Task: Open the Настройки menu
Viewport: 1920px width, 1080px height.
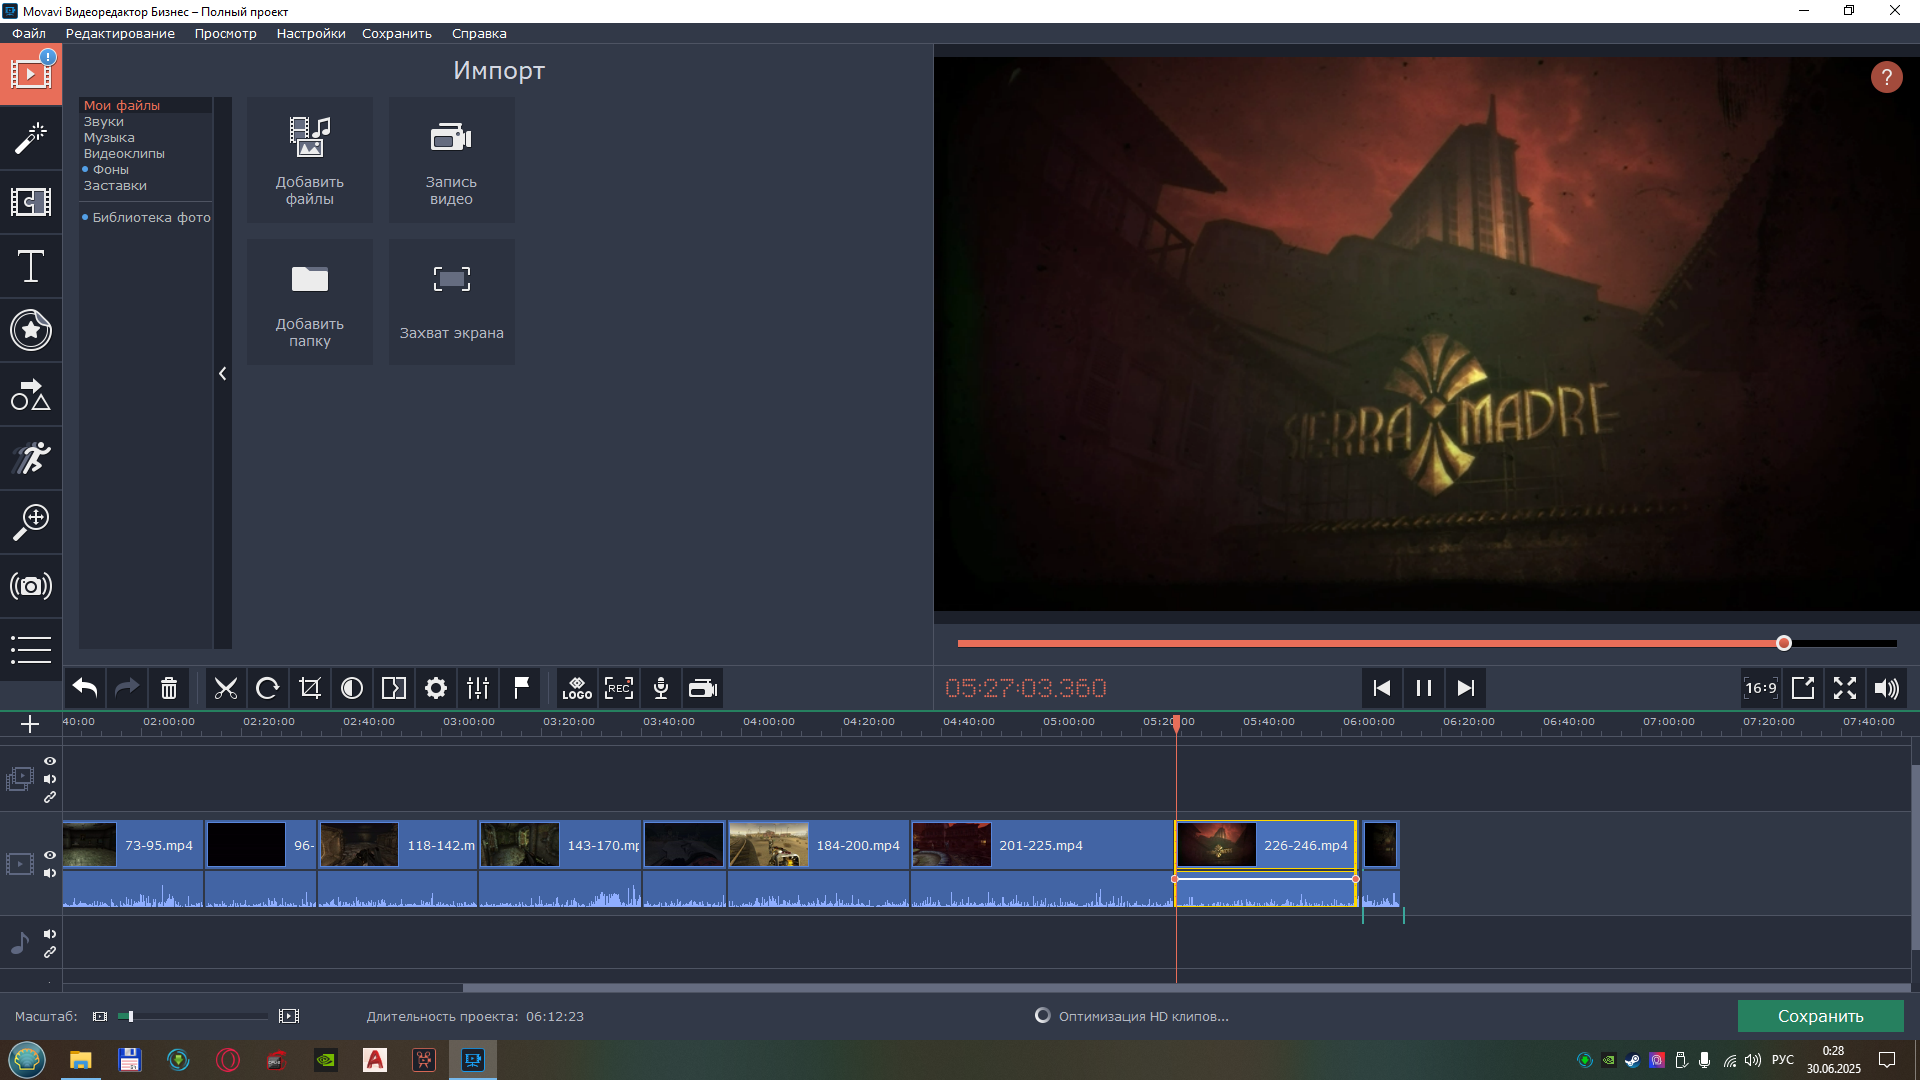Action: [x=311, y=33]
